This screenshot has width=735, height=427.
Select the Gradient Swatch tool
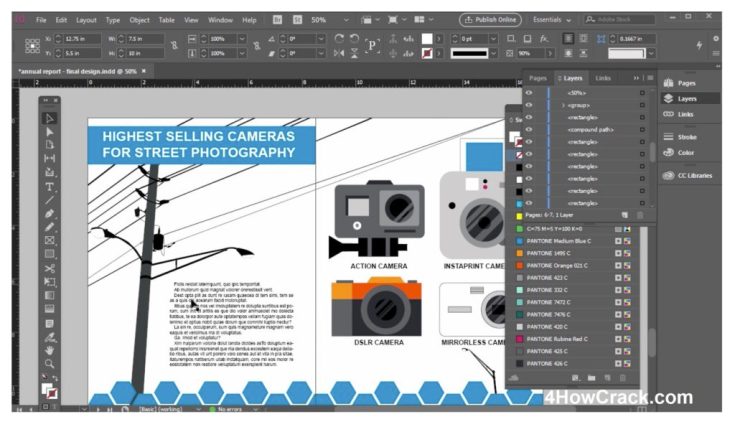pos(49,295)
